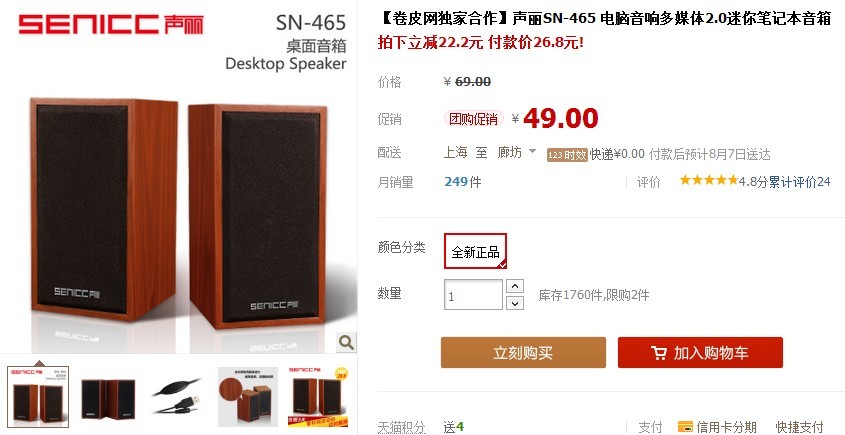Select the first speaker thumbnail
The image size is (845, 435).
coord(38,396)
